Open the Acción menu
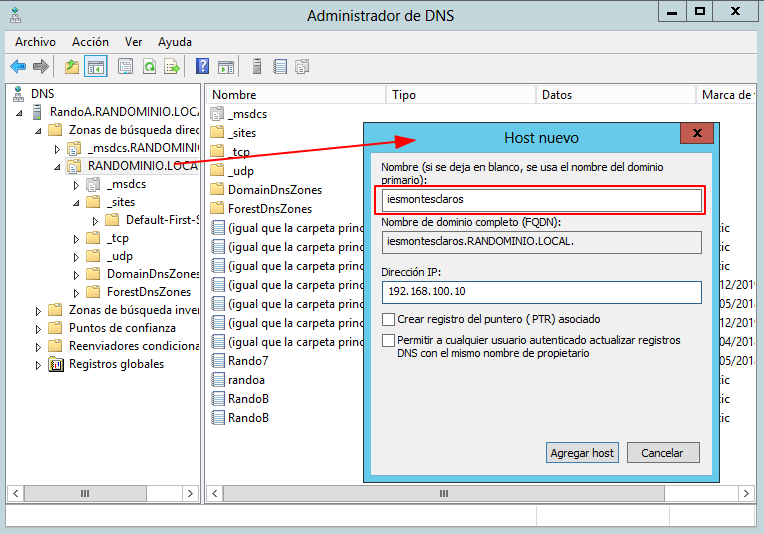The height and width of the screenshot is (534, 764). tap(90, 42)
